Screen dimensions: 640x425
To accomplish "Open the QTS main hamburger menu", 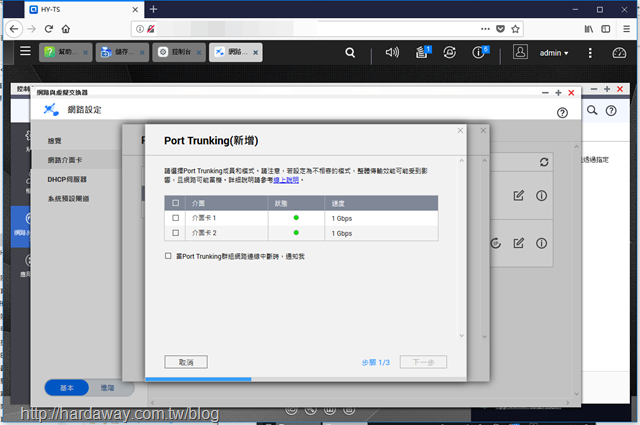I will 25,51.
